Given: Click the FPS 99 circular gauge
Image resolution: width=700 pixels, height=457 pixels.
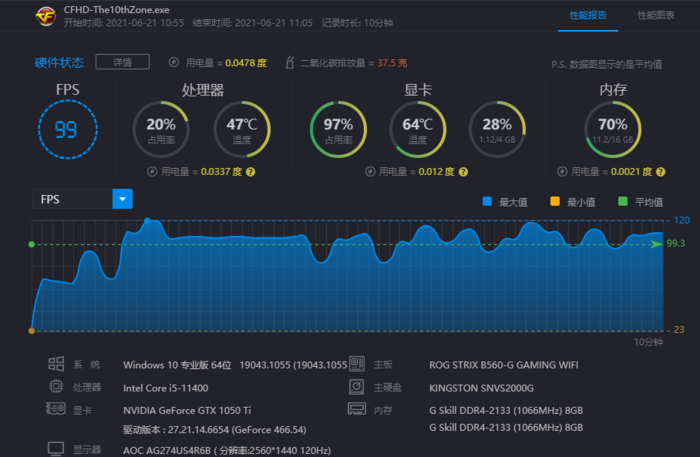Looking at the screenshot, I should click(67, 130).
